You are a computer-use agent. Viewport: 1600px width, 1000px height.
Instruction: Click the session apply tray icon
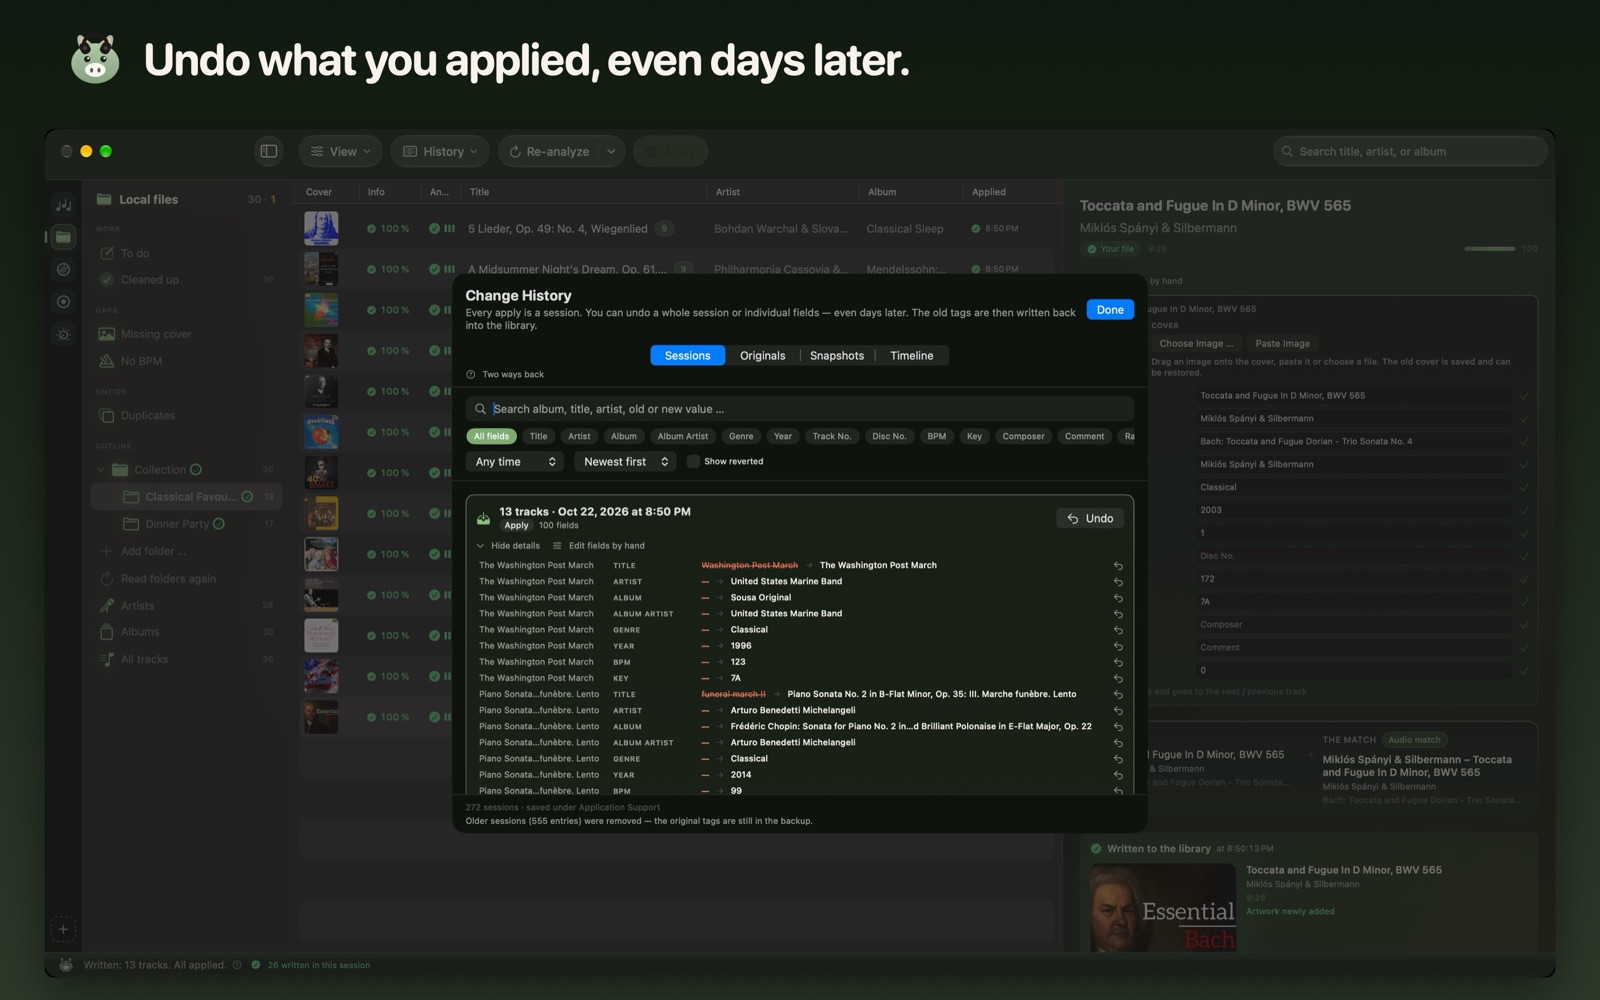pos(483,518)
